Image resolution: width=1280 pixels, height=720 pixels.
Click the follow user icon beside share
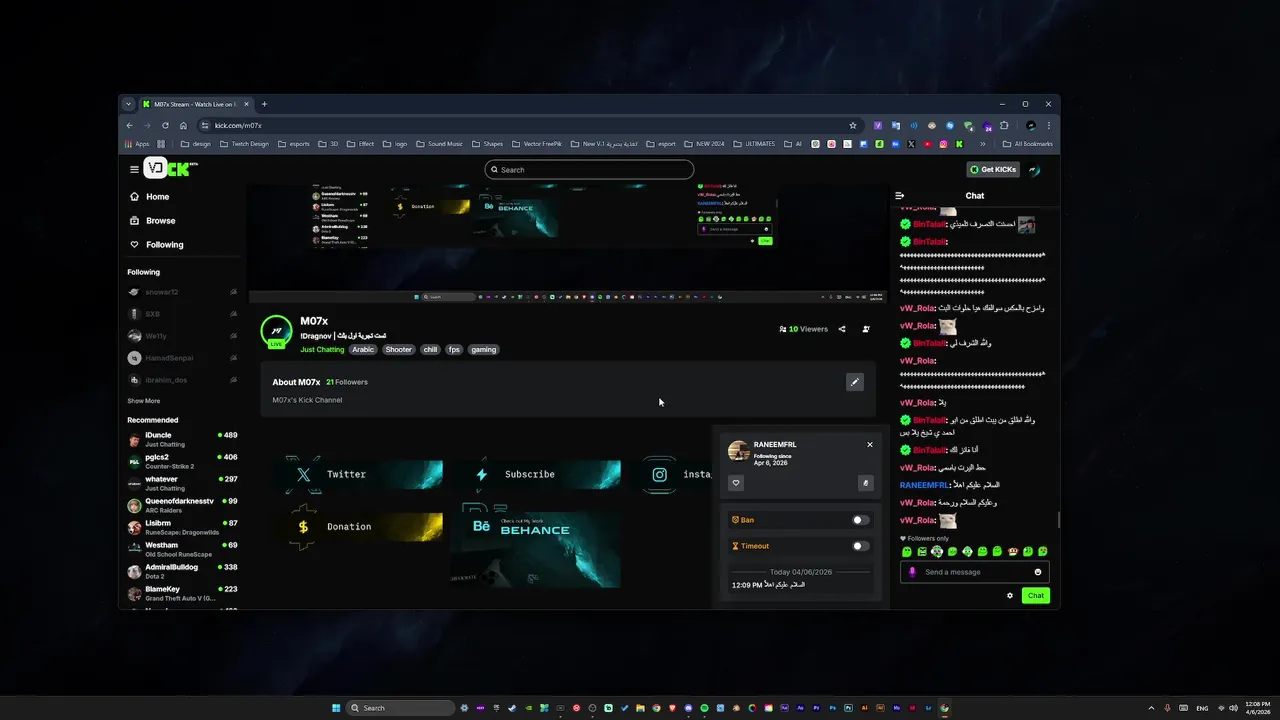point(866,329)
